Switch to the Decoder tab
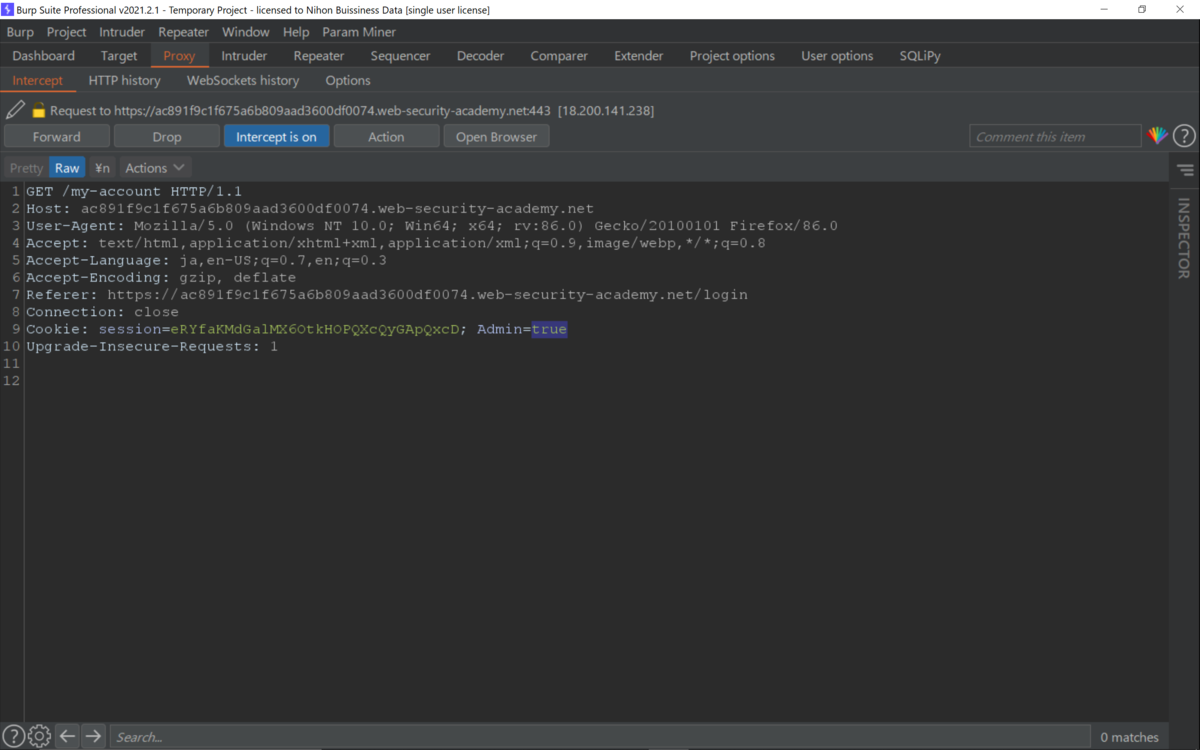 (x=480, y=56)
